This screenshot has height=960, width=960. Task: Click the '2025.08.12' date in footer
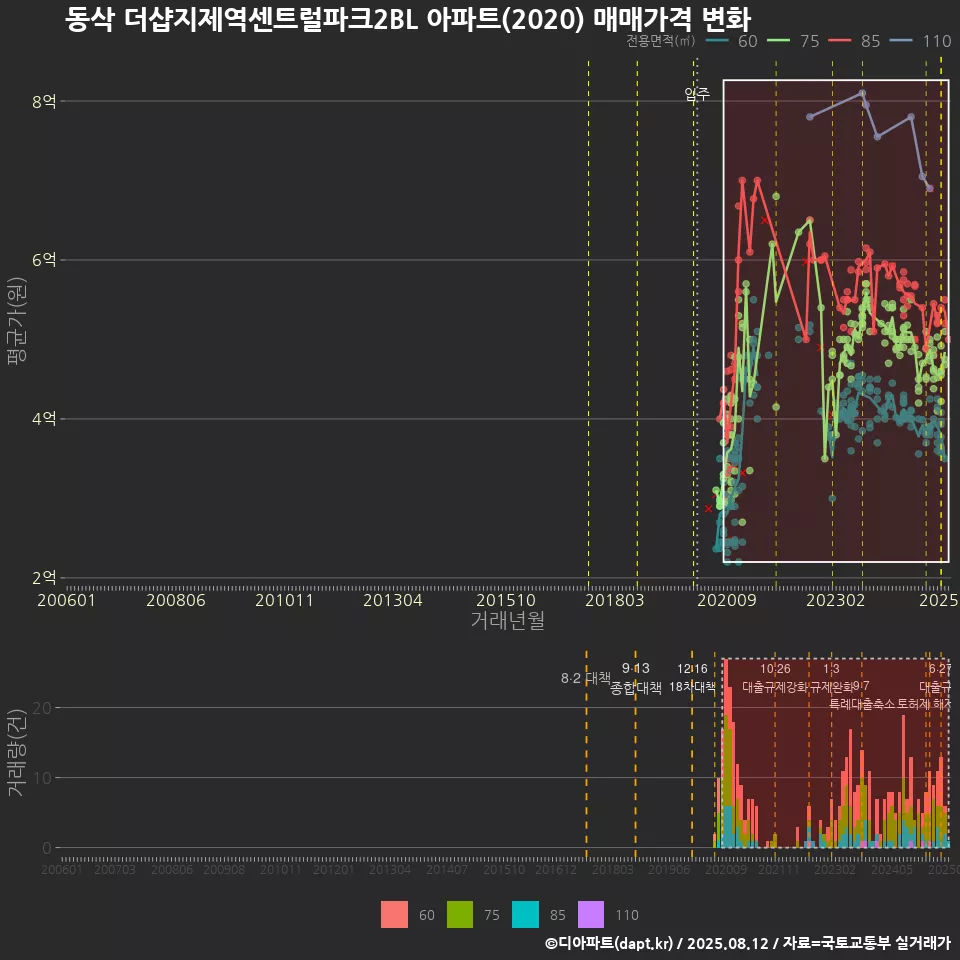(727, 943)
